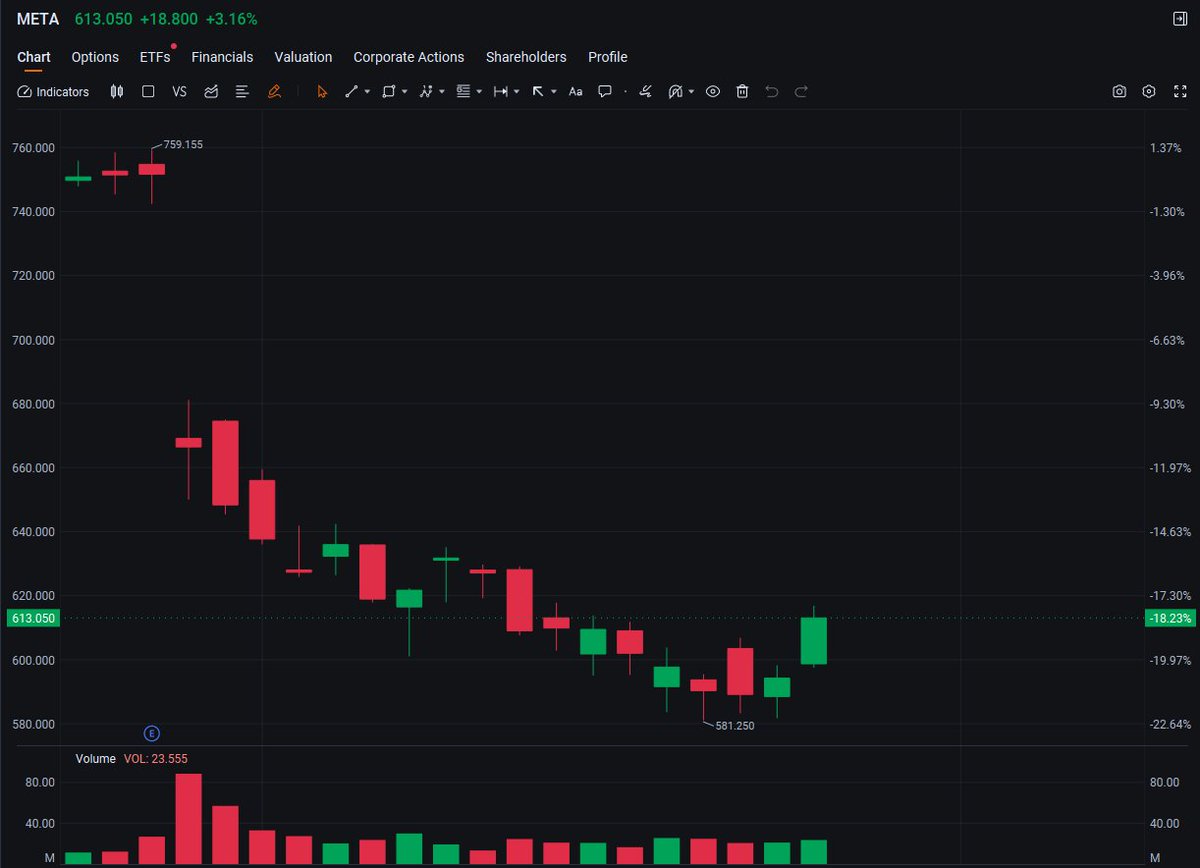Click the undo arrow icon

point(771,91)
